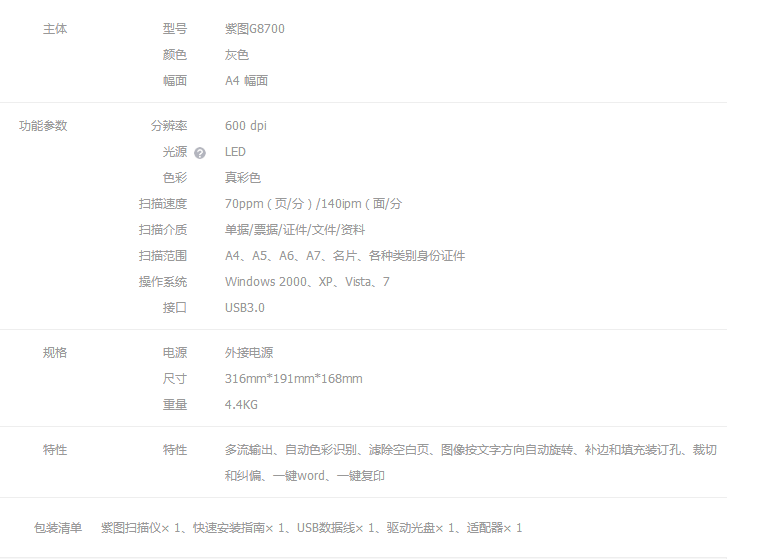Select the interface value USB3.0
The width and height of the screenshot is (757, 559).
(x=245, y=307)
